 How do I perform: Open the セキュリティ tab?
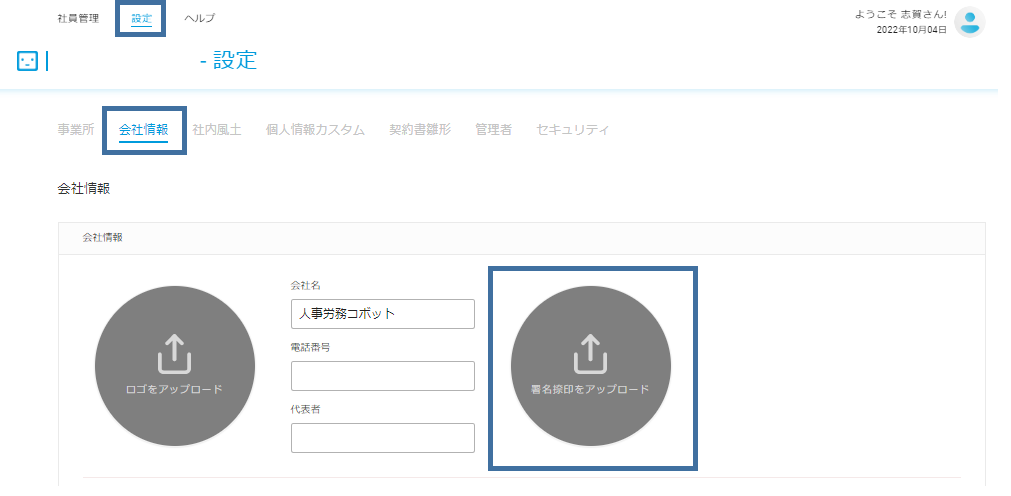[573, 129]
